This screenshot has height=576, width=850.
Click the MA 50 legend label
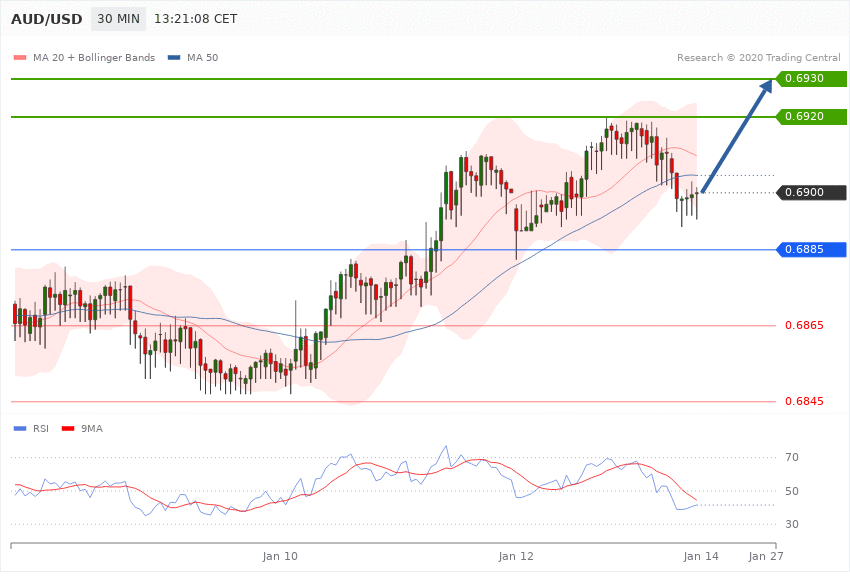(202, 57)
